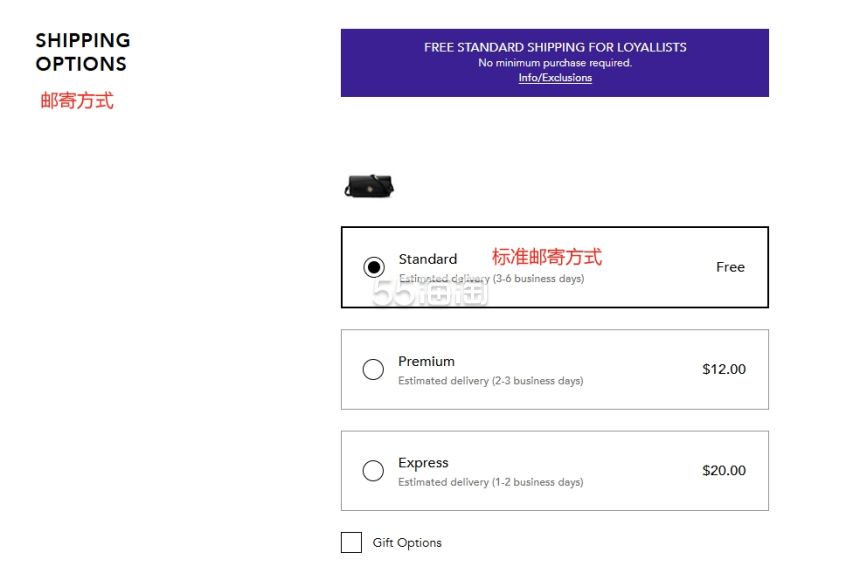
Task: Click the $12.00 Premium price
Action: (x=724, y=369)
